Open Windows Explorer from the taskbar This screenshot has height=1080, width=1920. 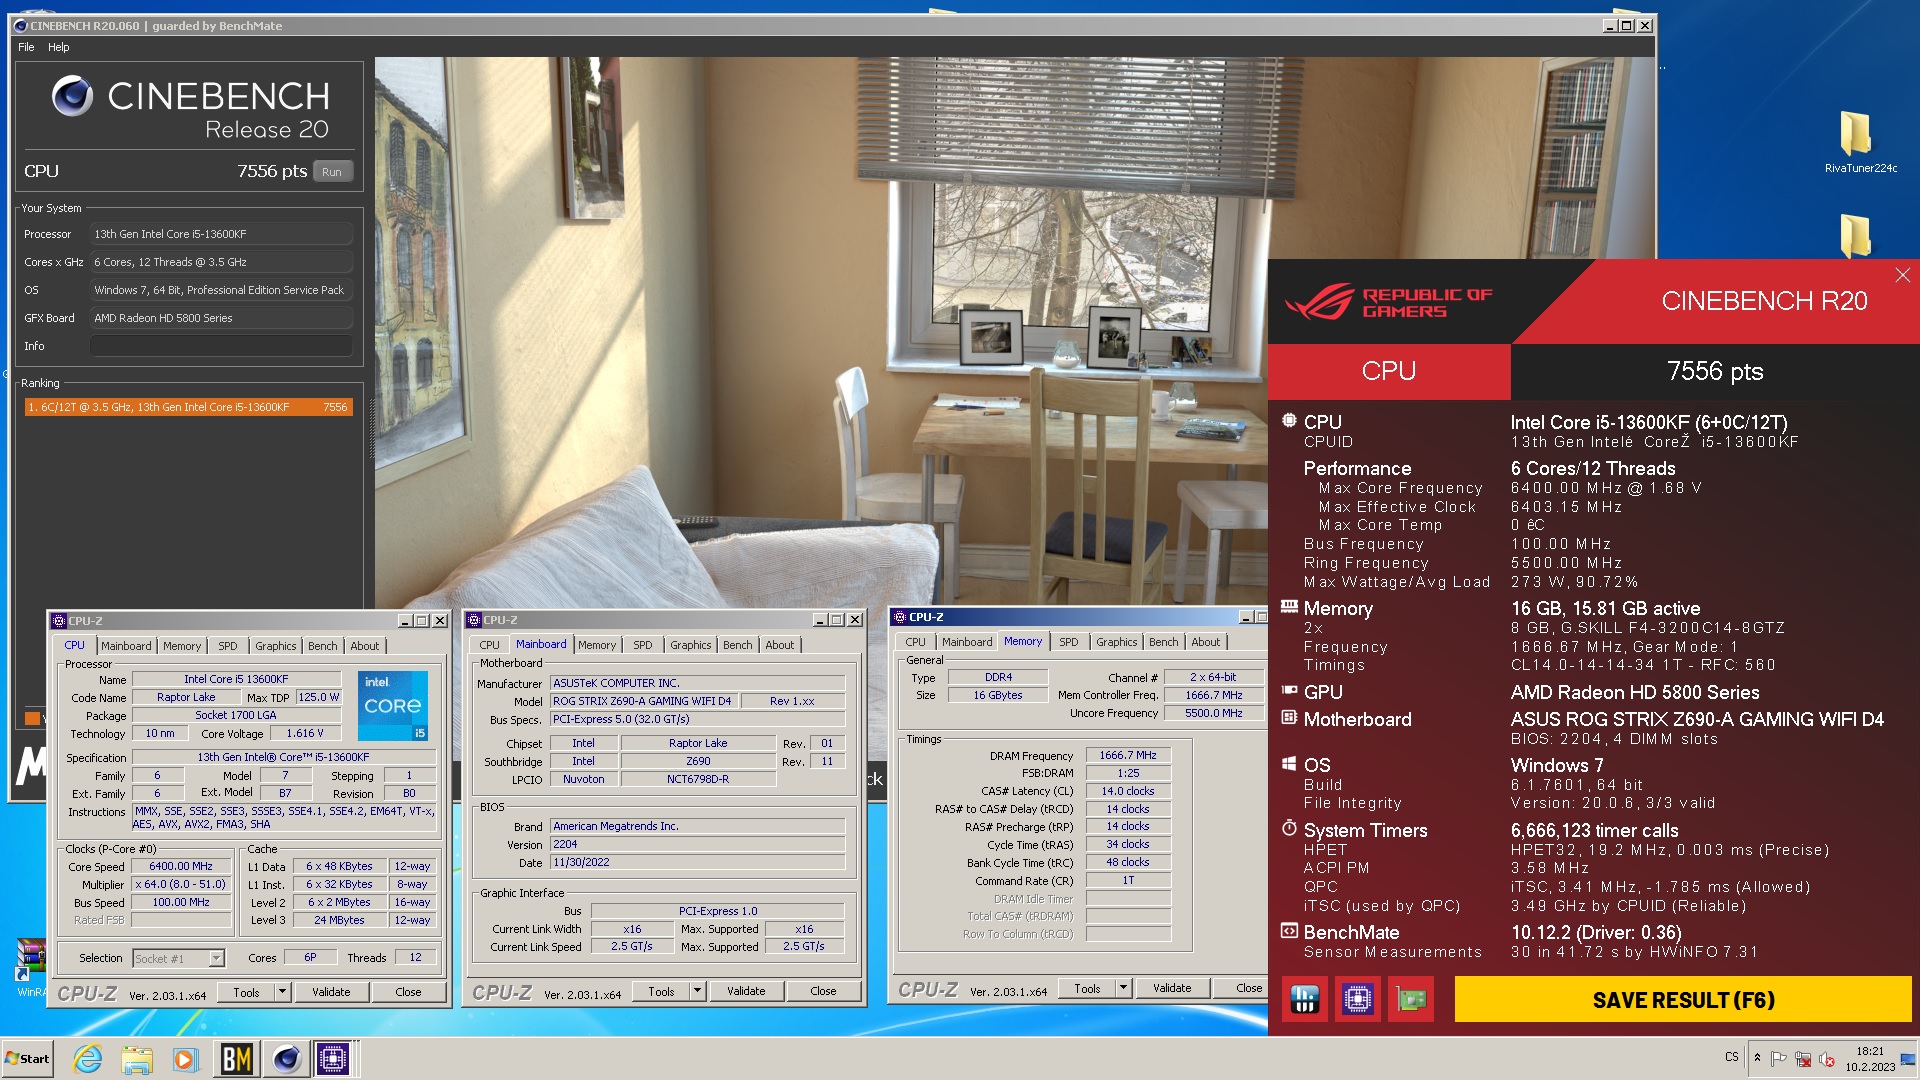137,1059
